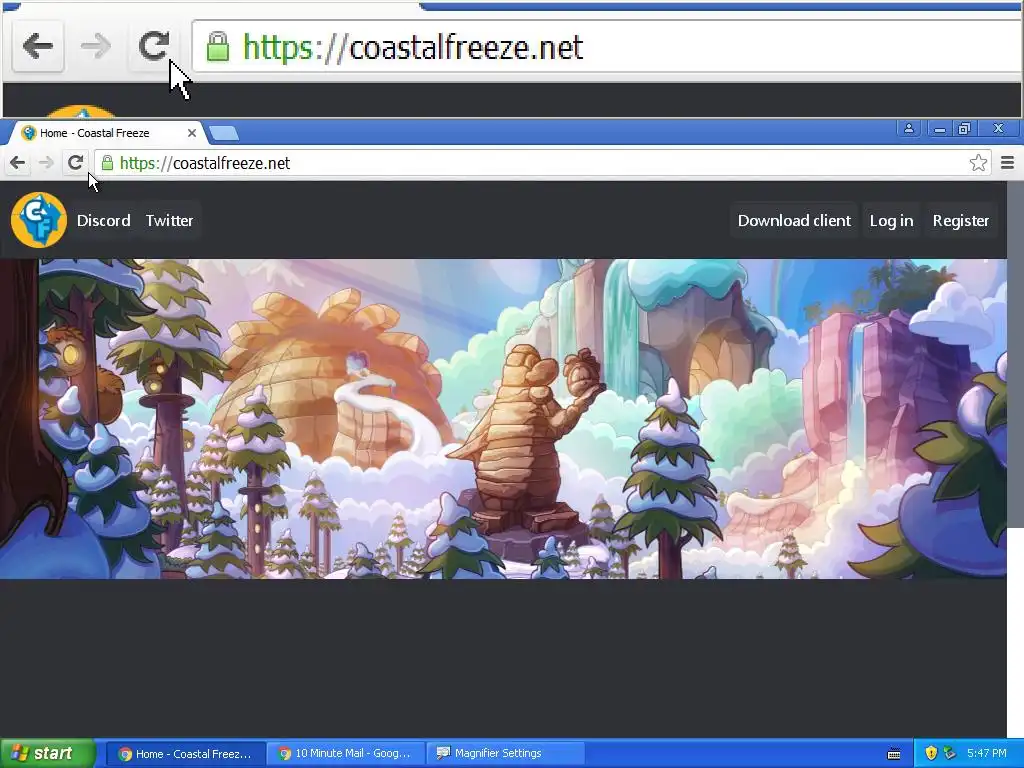
Task: Click the tray icon beside the shield
Action: click(950, 753)
